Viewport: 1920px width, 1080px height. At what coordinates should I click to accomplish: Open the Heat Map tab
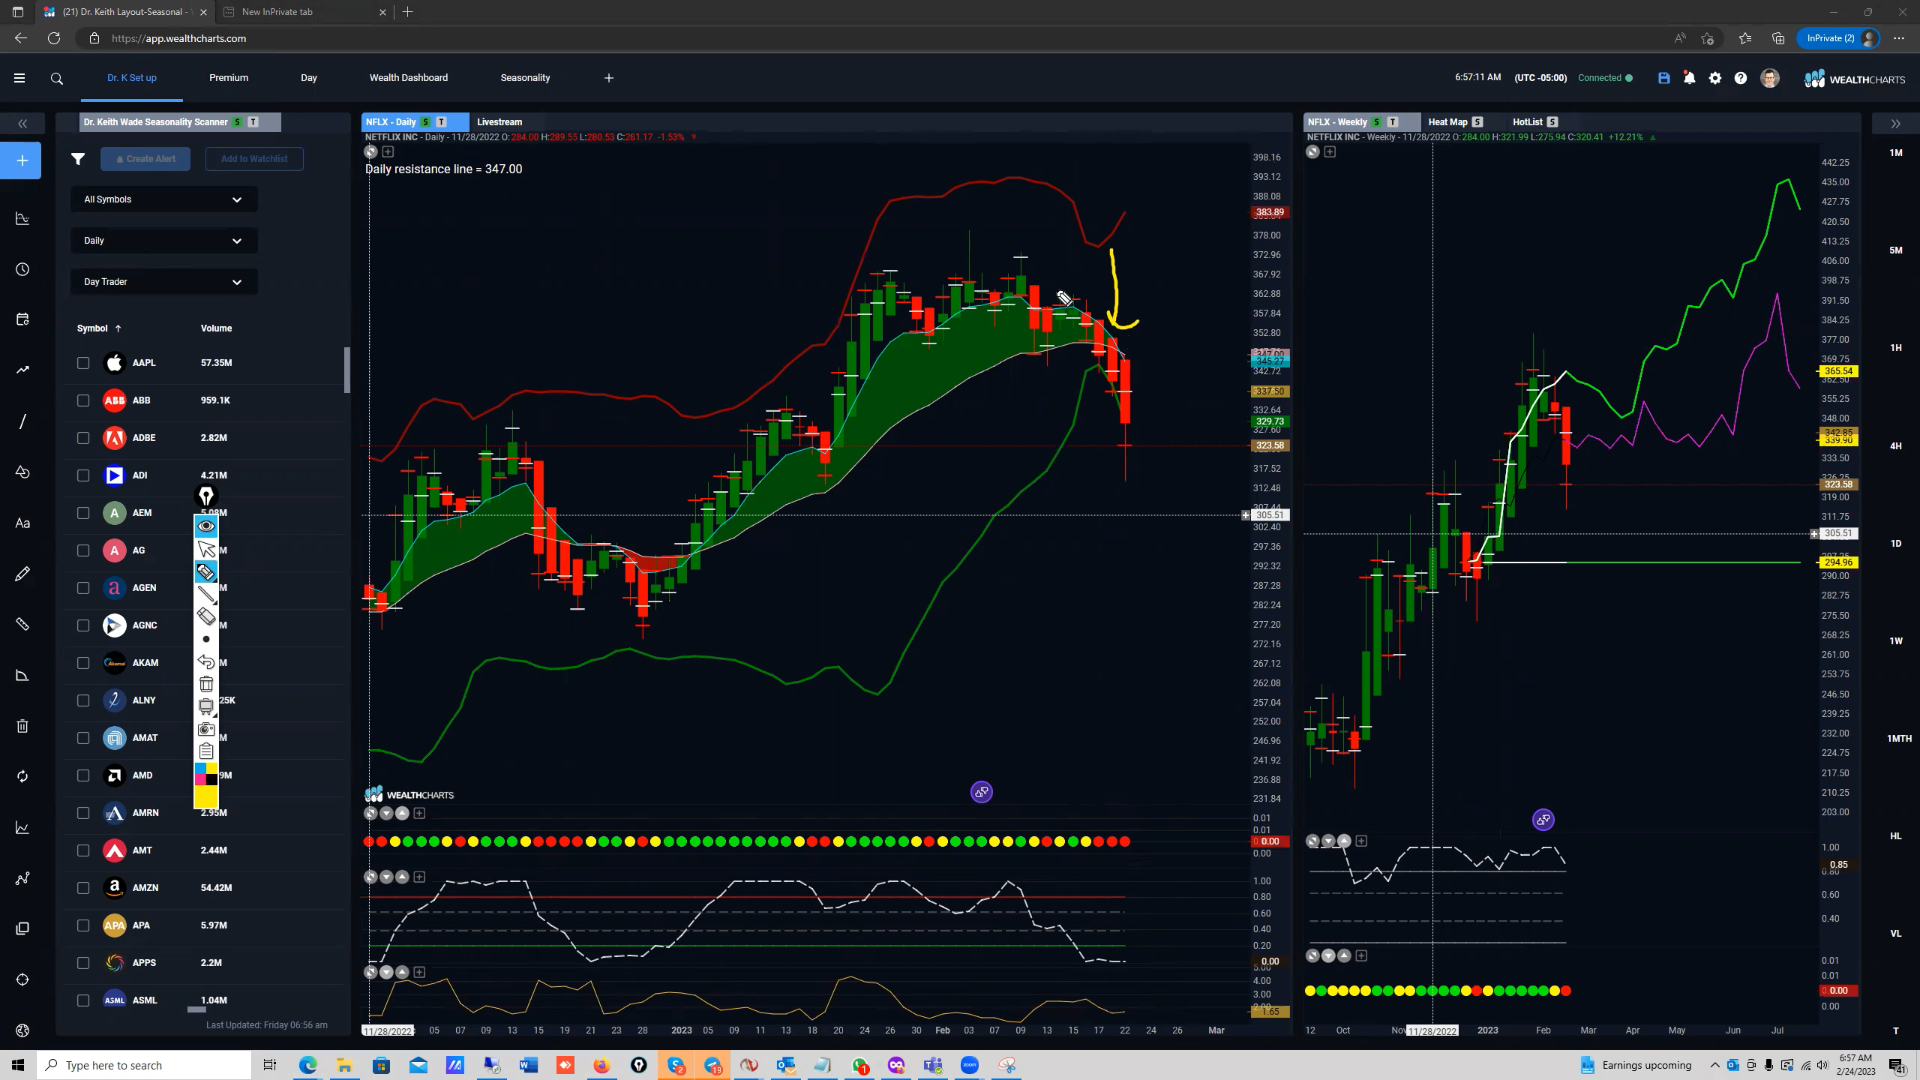[x=1447, y=122]
